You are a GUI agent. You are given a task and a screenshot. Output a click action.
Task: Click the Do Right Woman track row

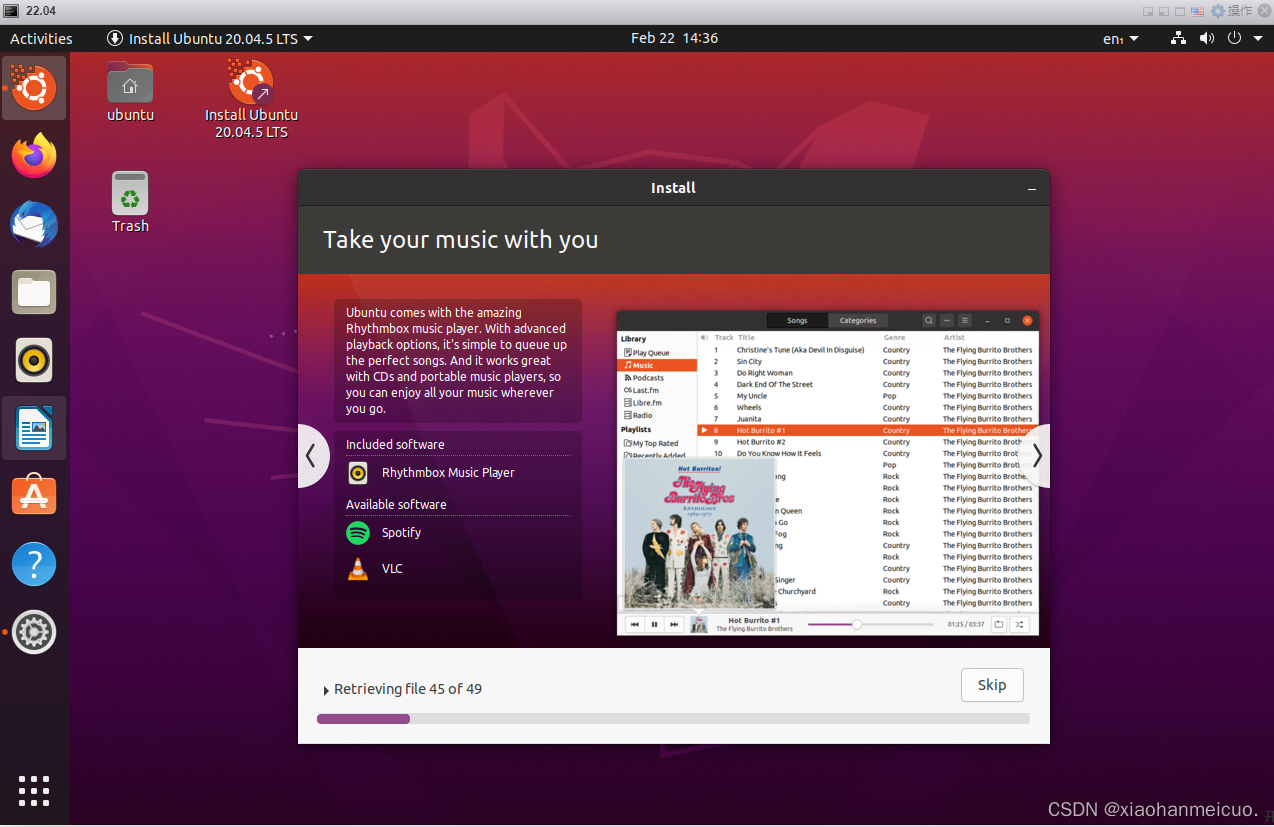pyautogui.click(x=868, y=373)
